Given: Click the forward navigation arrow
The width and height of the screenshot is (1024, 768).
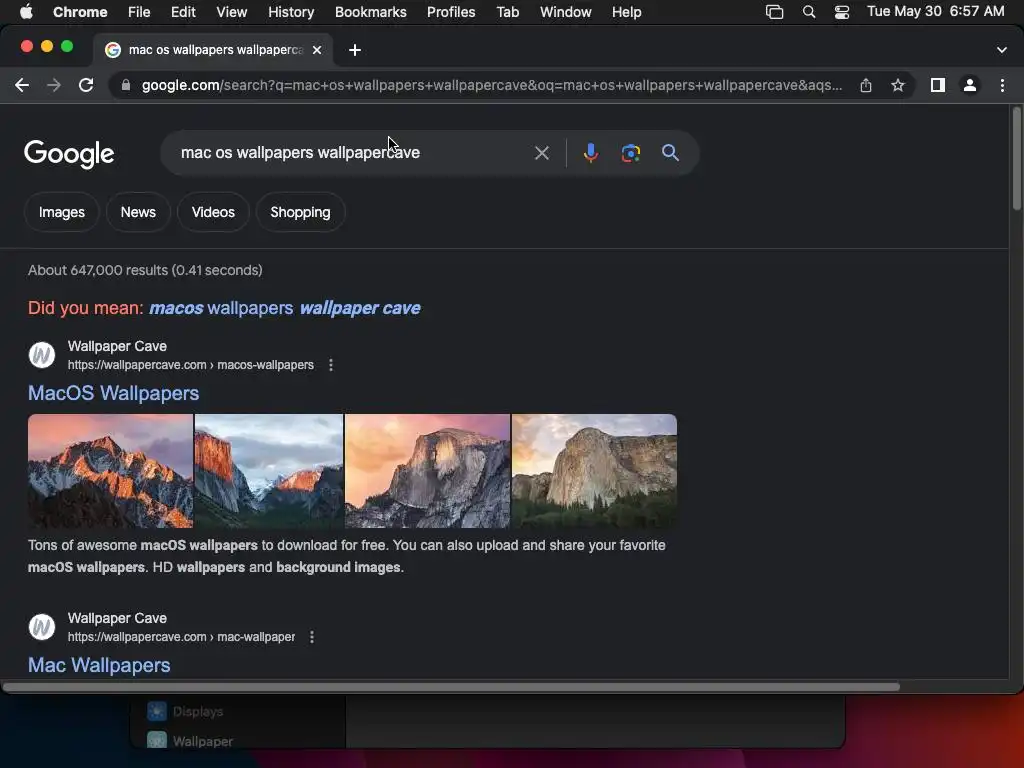Looking at the screenshot, I should pyautogui.click(x=54, y=85).
